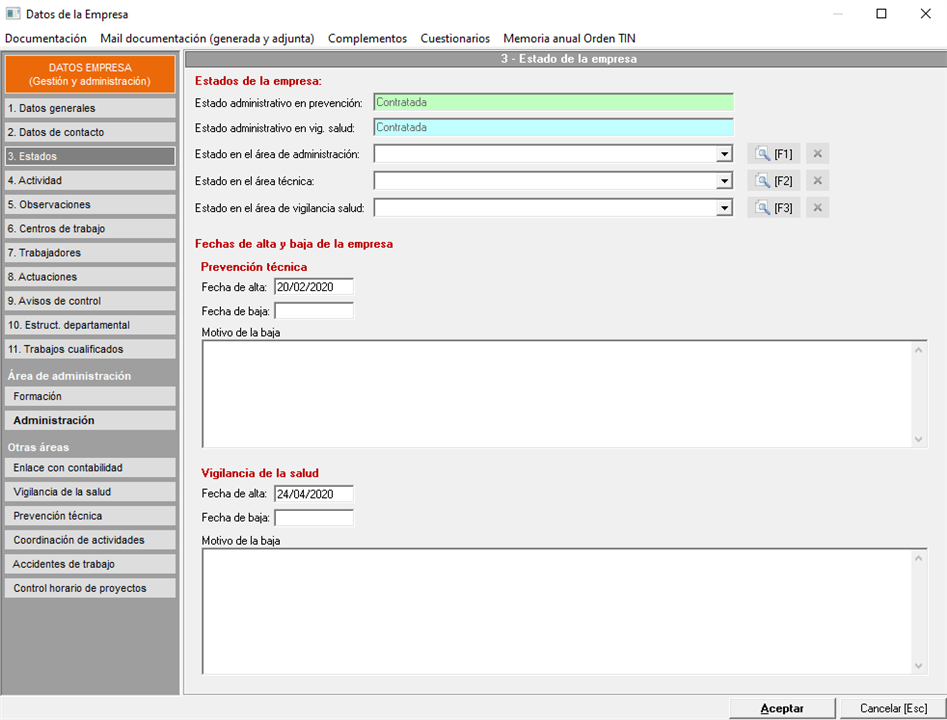Image resolution: width=947 pixels, height=720 pixels.
Task: Expand 'Estado en el área de vigilancia salud' dropdown
Action: [724, 208]
